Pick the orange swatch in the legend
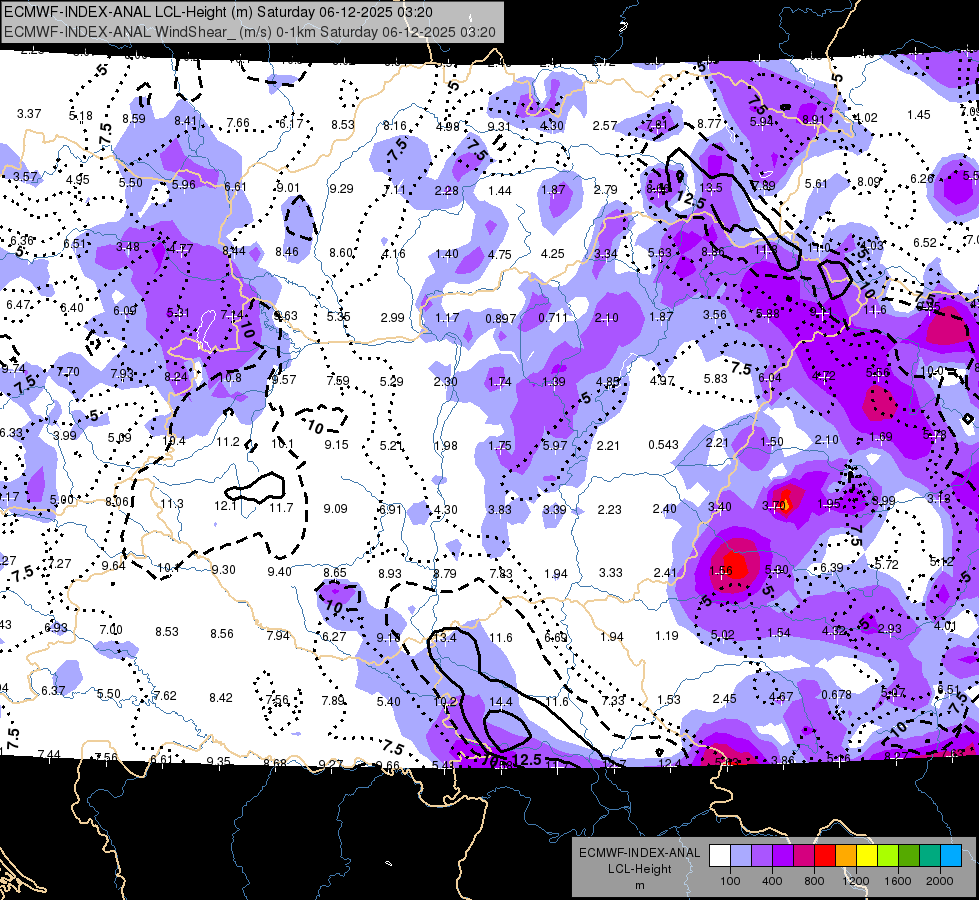 [x=846, y=855]
